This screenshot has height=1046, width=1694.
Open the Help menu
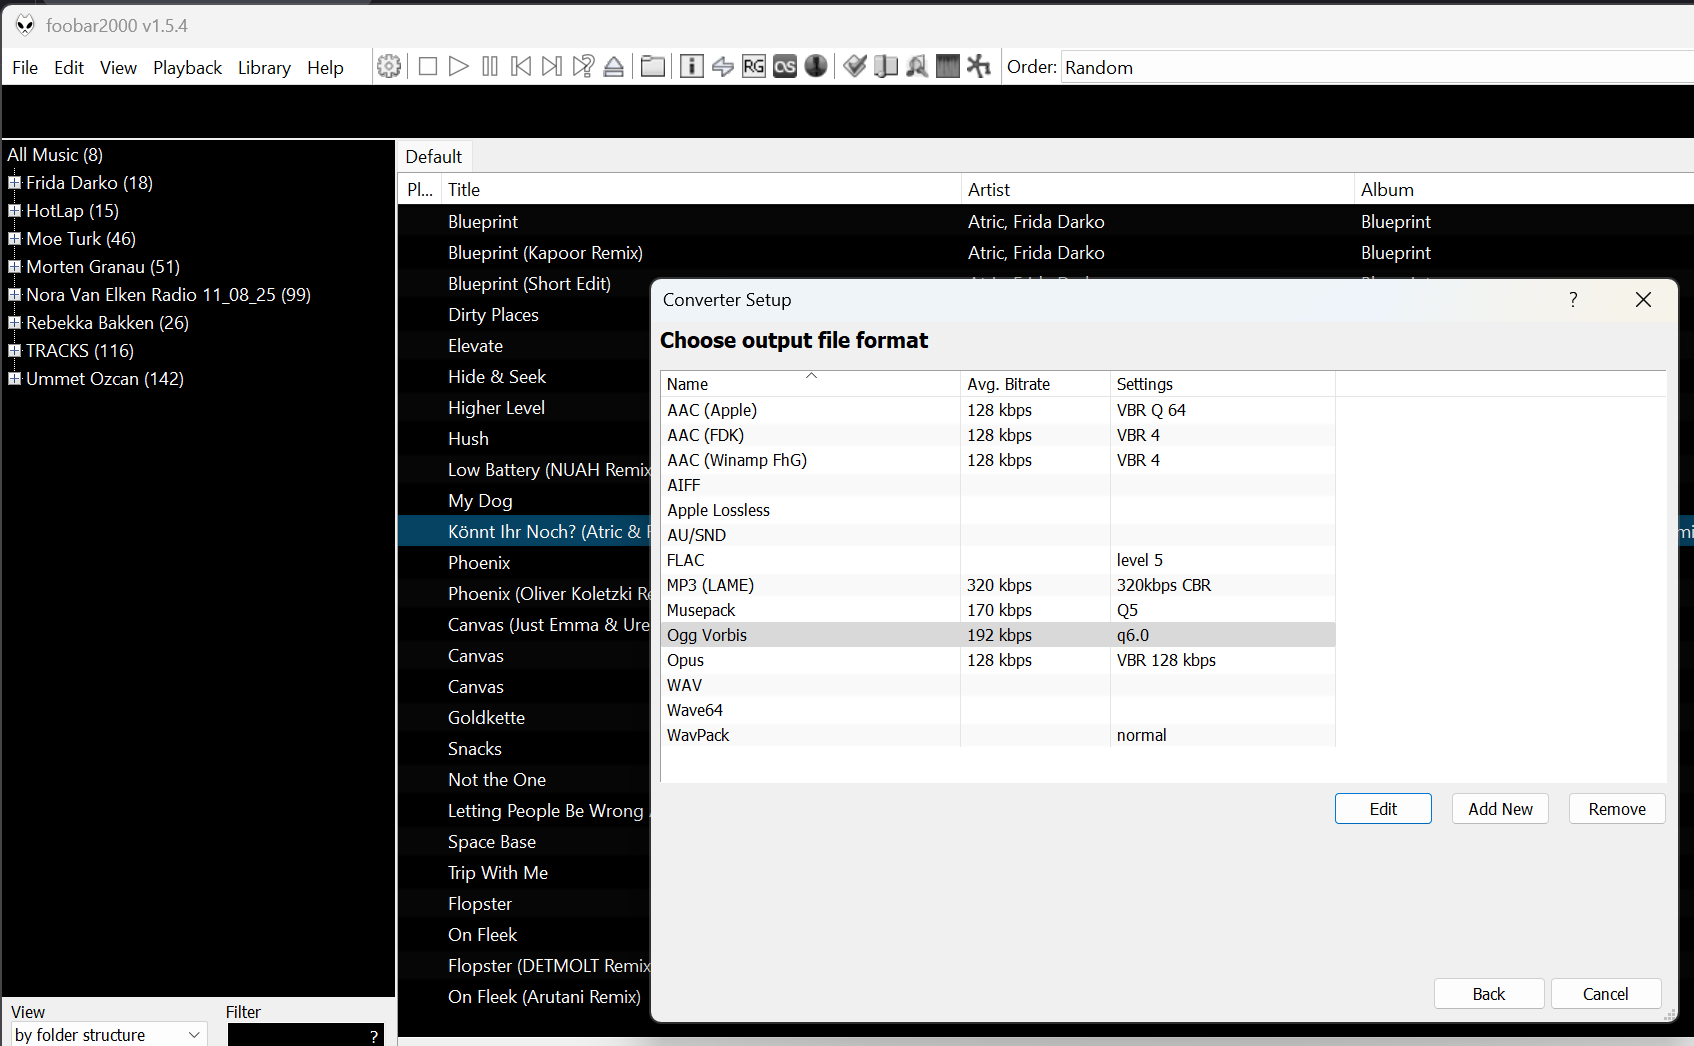pyautogui.click(x=325, y=67)
